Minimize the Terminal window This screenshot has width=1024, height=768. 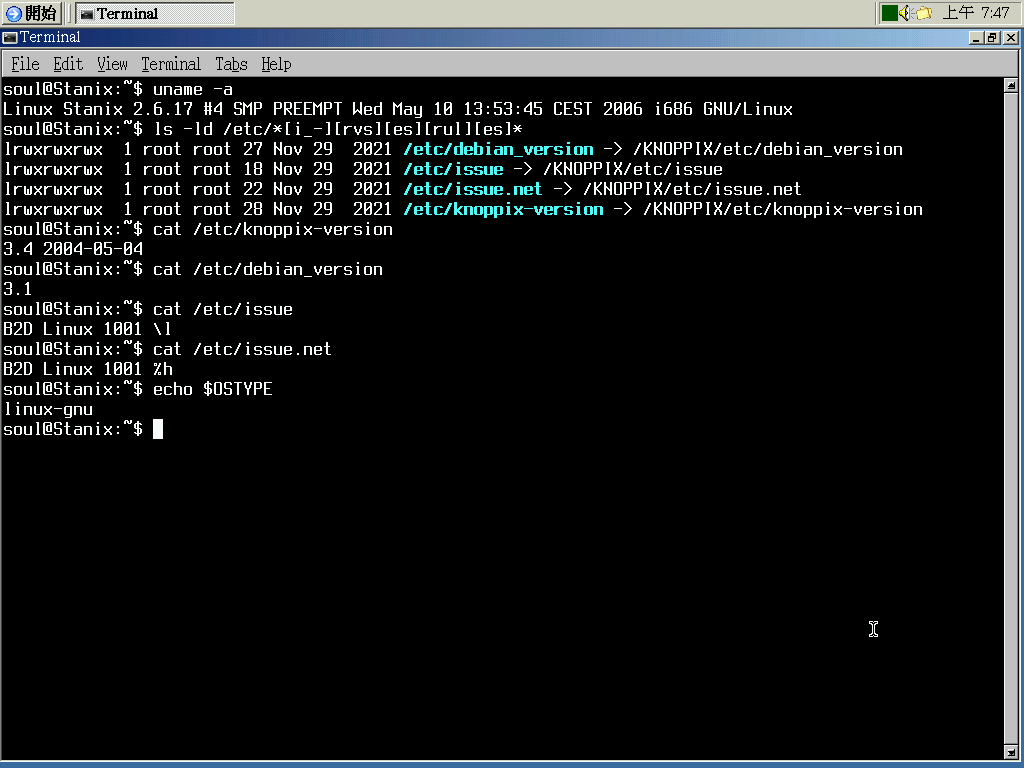[x=976, y=38]
